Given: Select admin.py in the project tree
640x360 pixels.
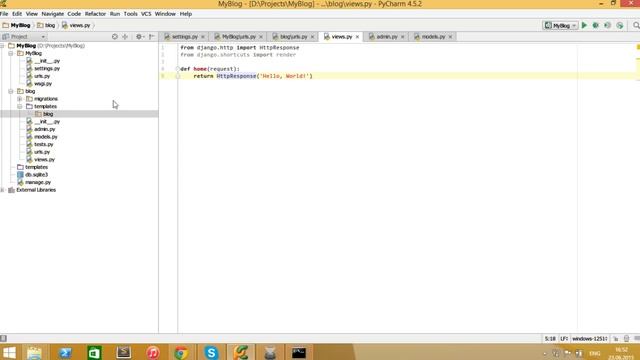Looking at the screenshot, I should click(44, 129).
